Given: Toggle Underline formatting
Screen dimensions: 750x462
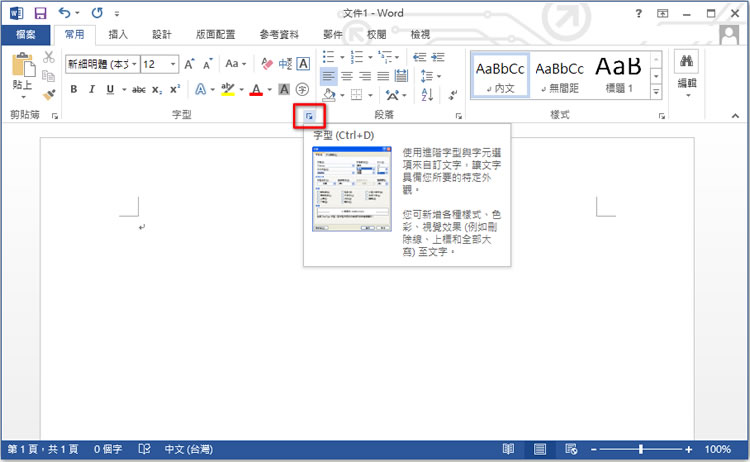Looking at the screenshot, I should (x=110, y=89).
